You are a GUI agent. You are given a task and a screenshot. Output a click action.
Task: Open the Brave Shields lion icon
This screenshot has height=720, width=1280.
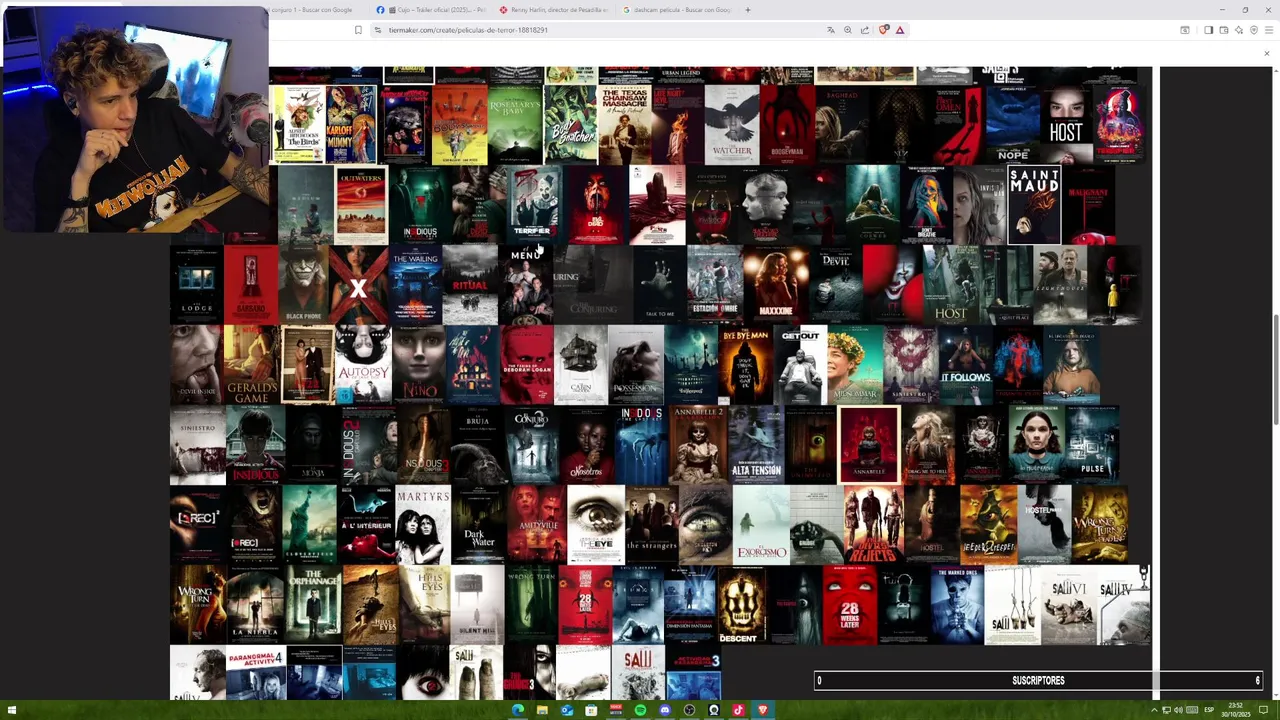883,30
